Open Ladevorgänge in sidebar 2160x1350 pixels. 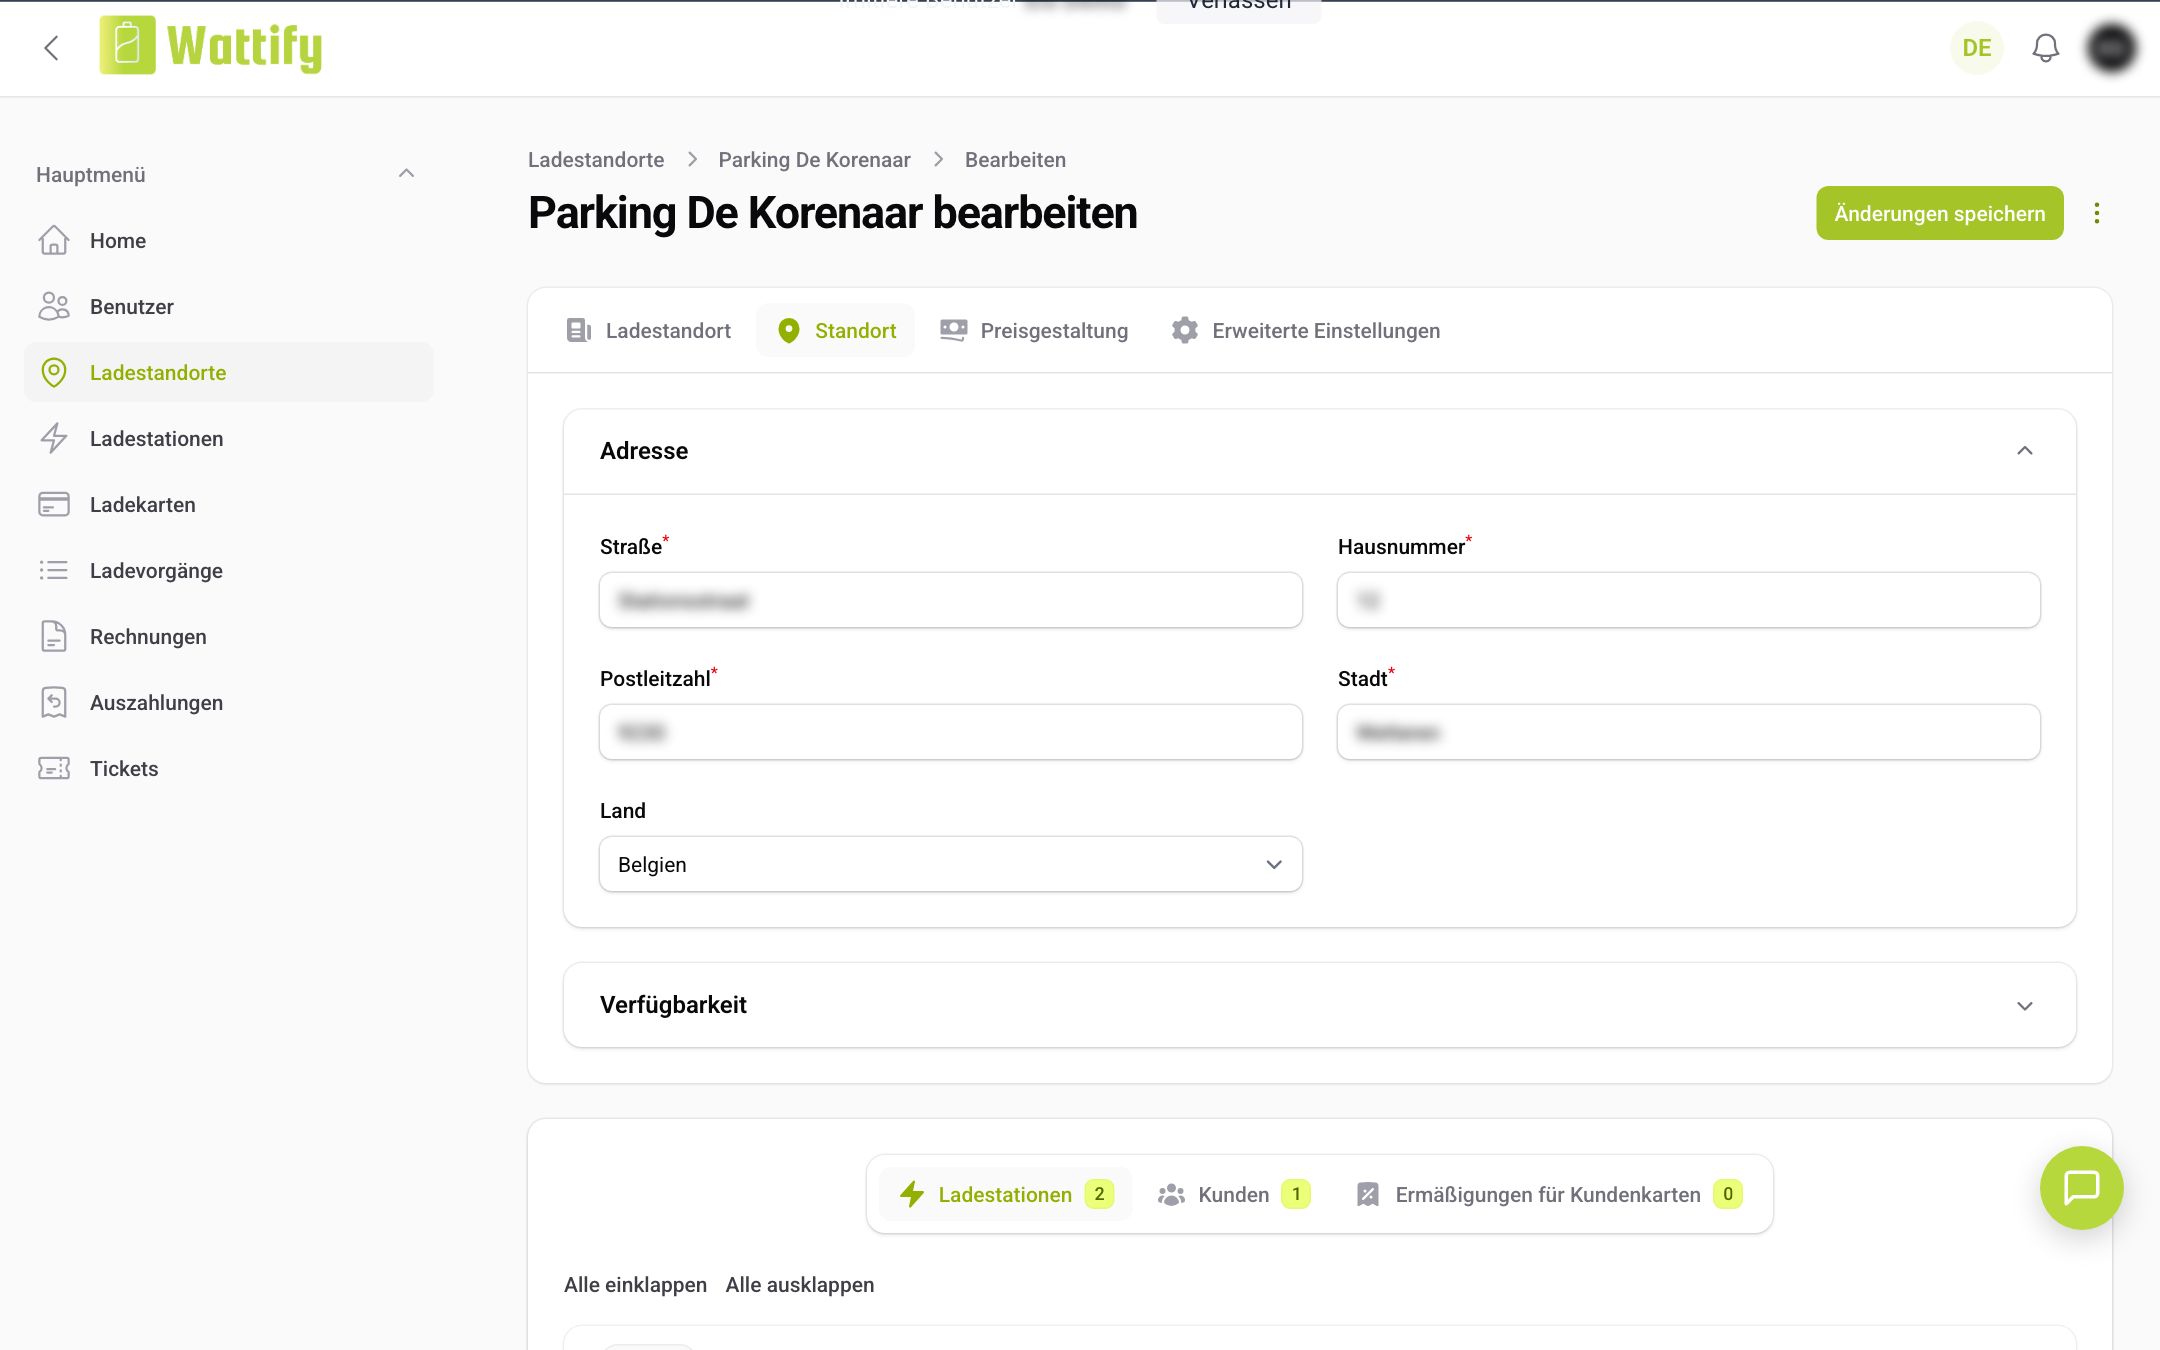[229, 570]
